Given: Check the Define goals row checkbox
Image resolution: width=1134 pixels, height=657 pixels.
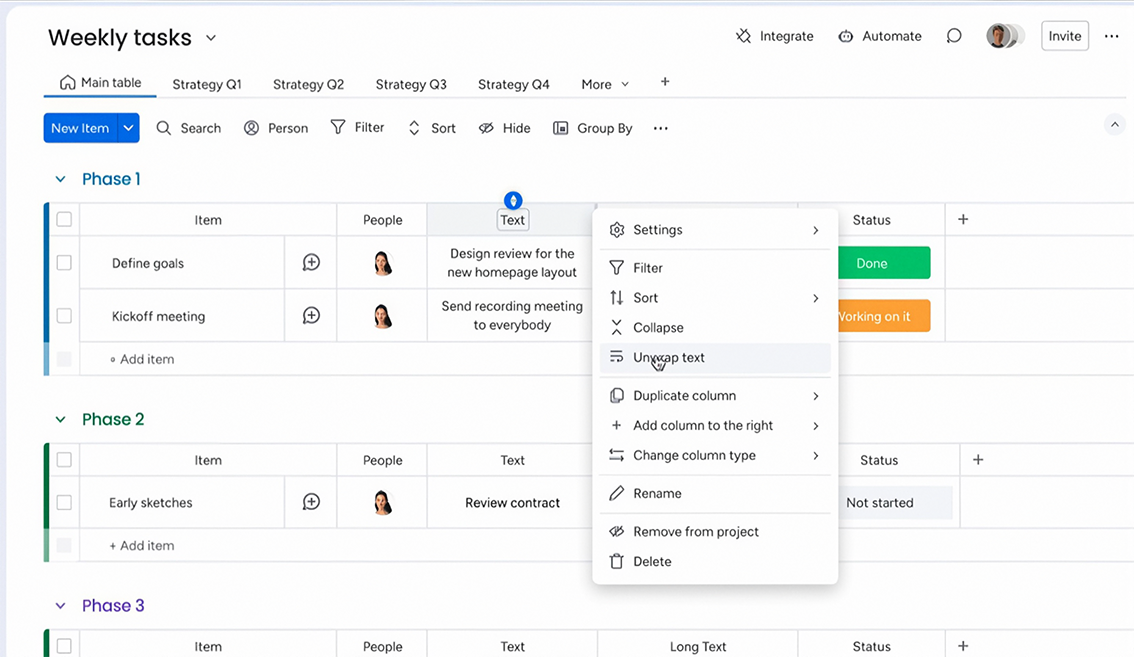Looking at the screenshot, I should [64, 263].
